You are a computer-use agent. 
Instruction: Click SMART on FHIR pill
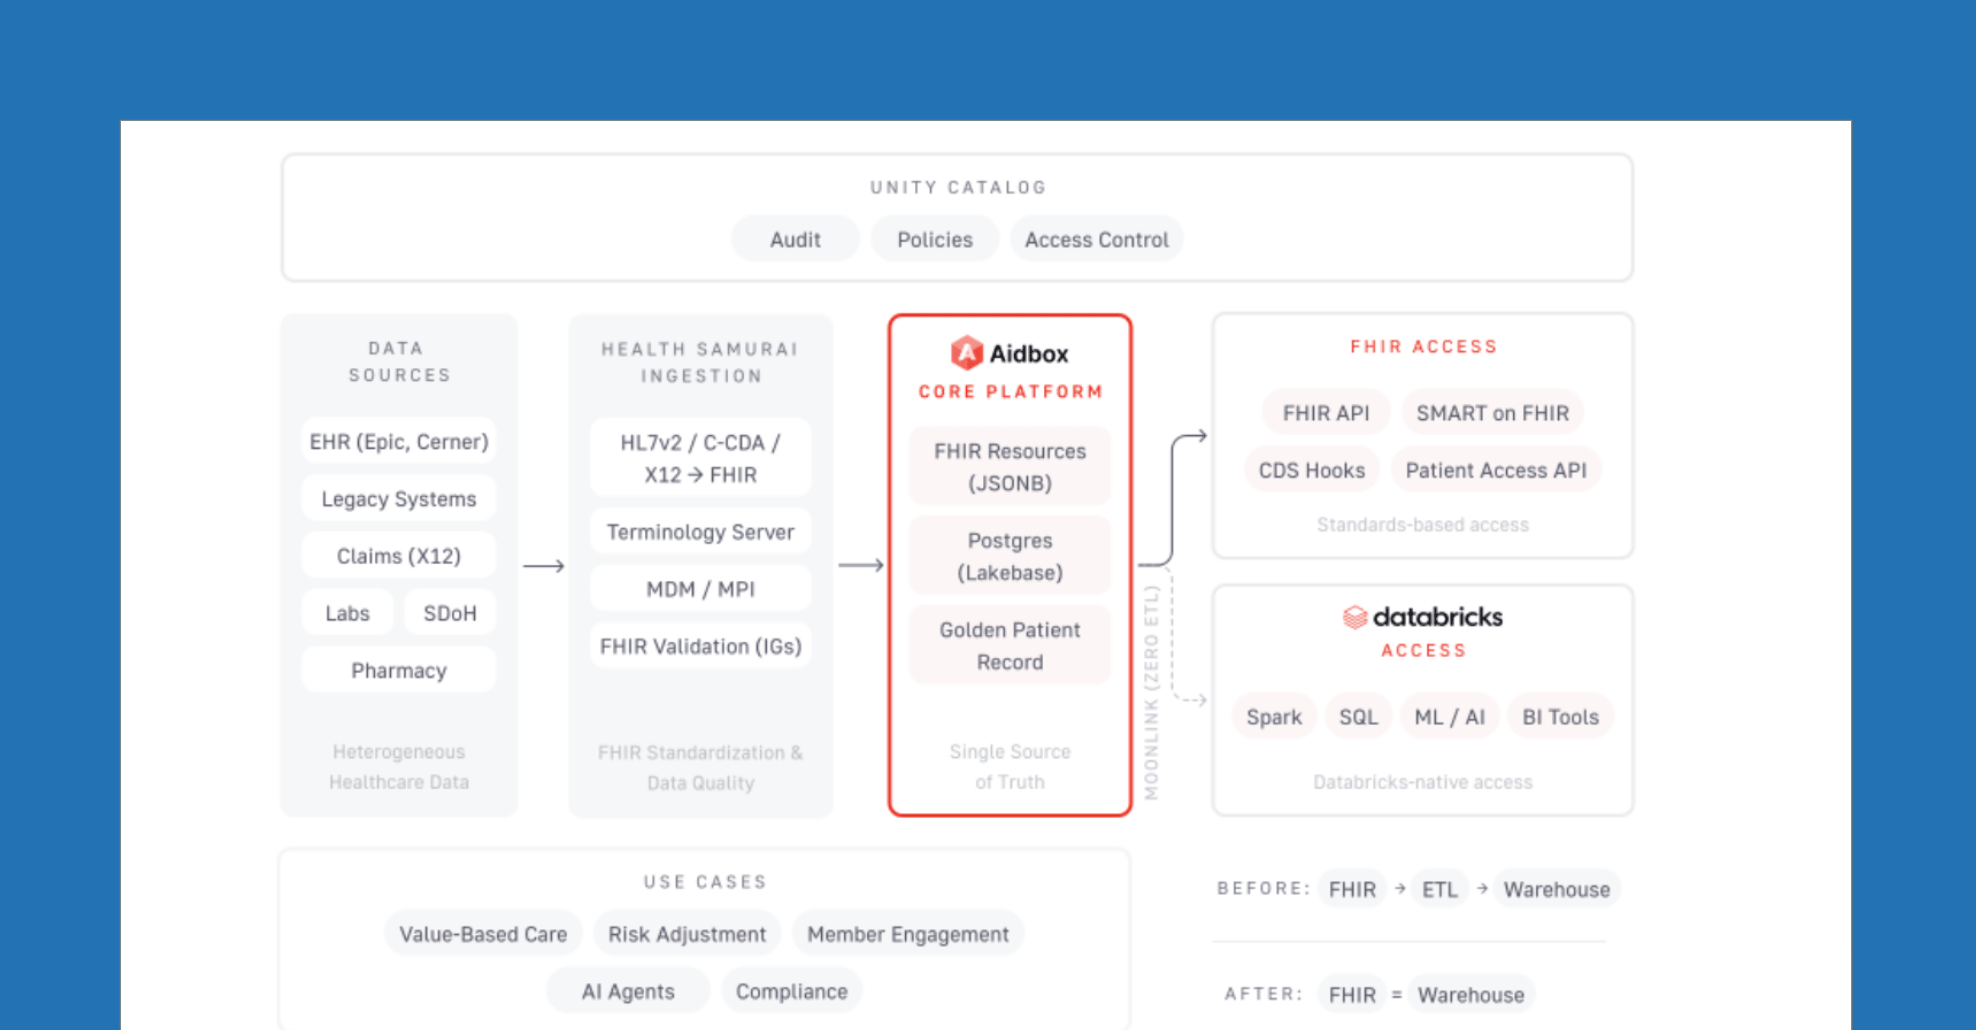[1492, 412]
